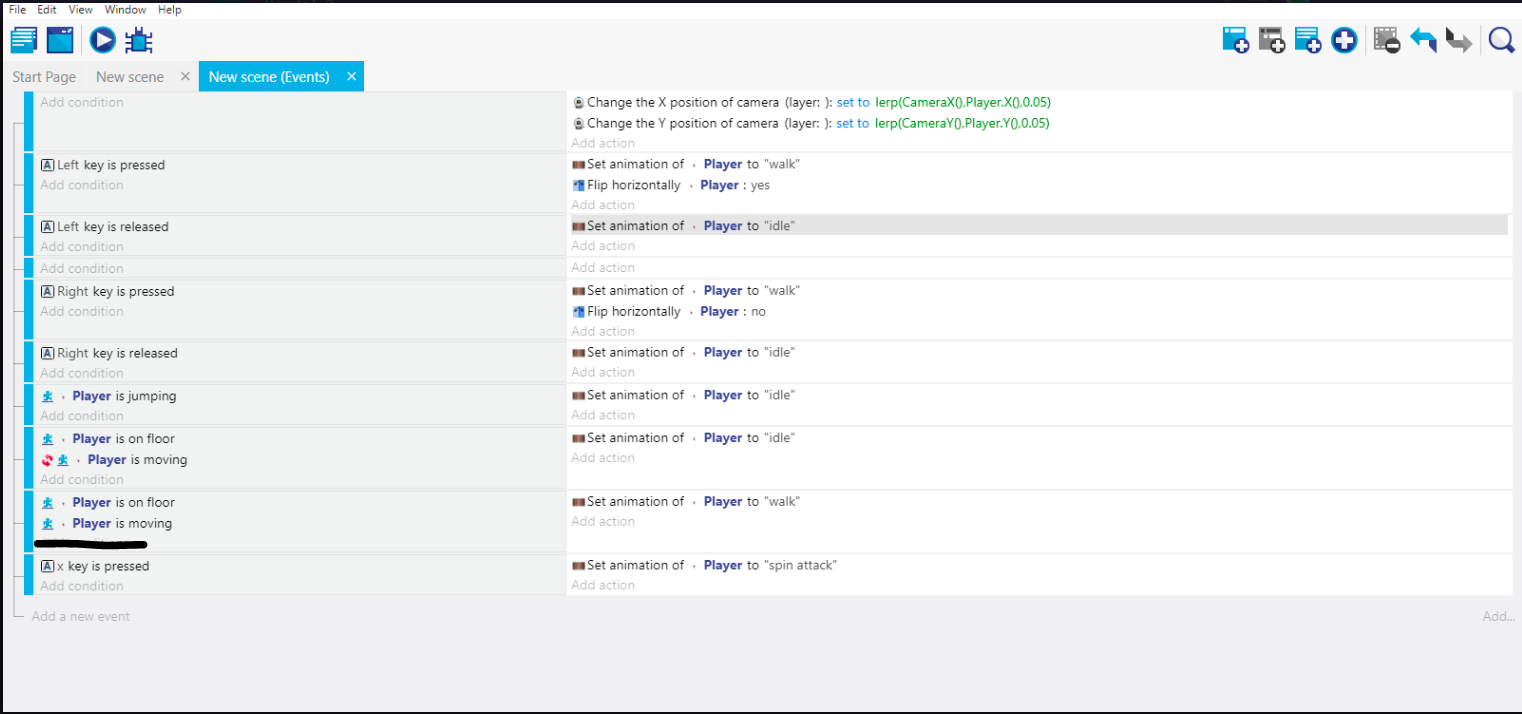Toggle the Flip horizontally no value for Player

(x=760, y=311)
